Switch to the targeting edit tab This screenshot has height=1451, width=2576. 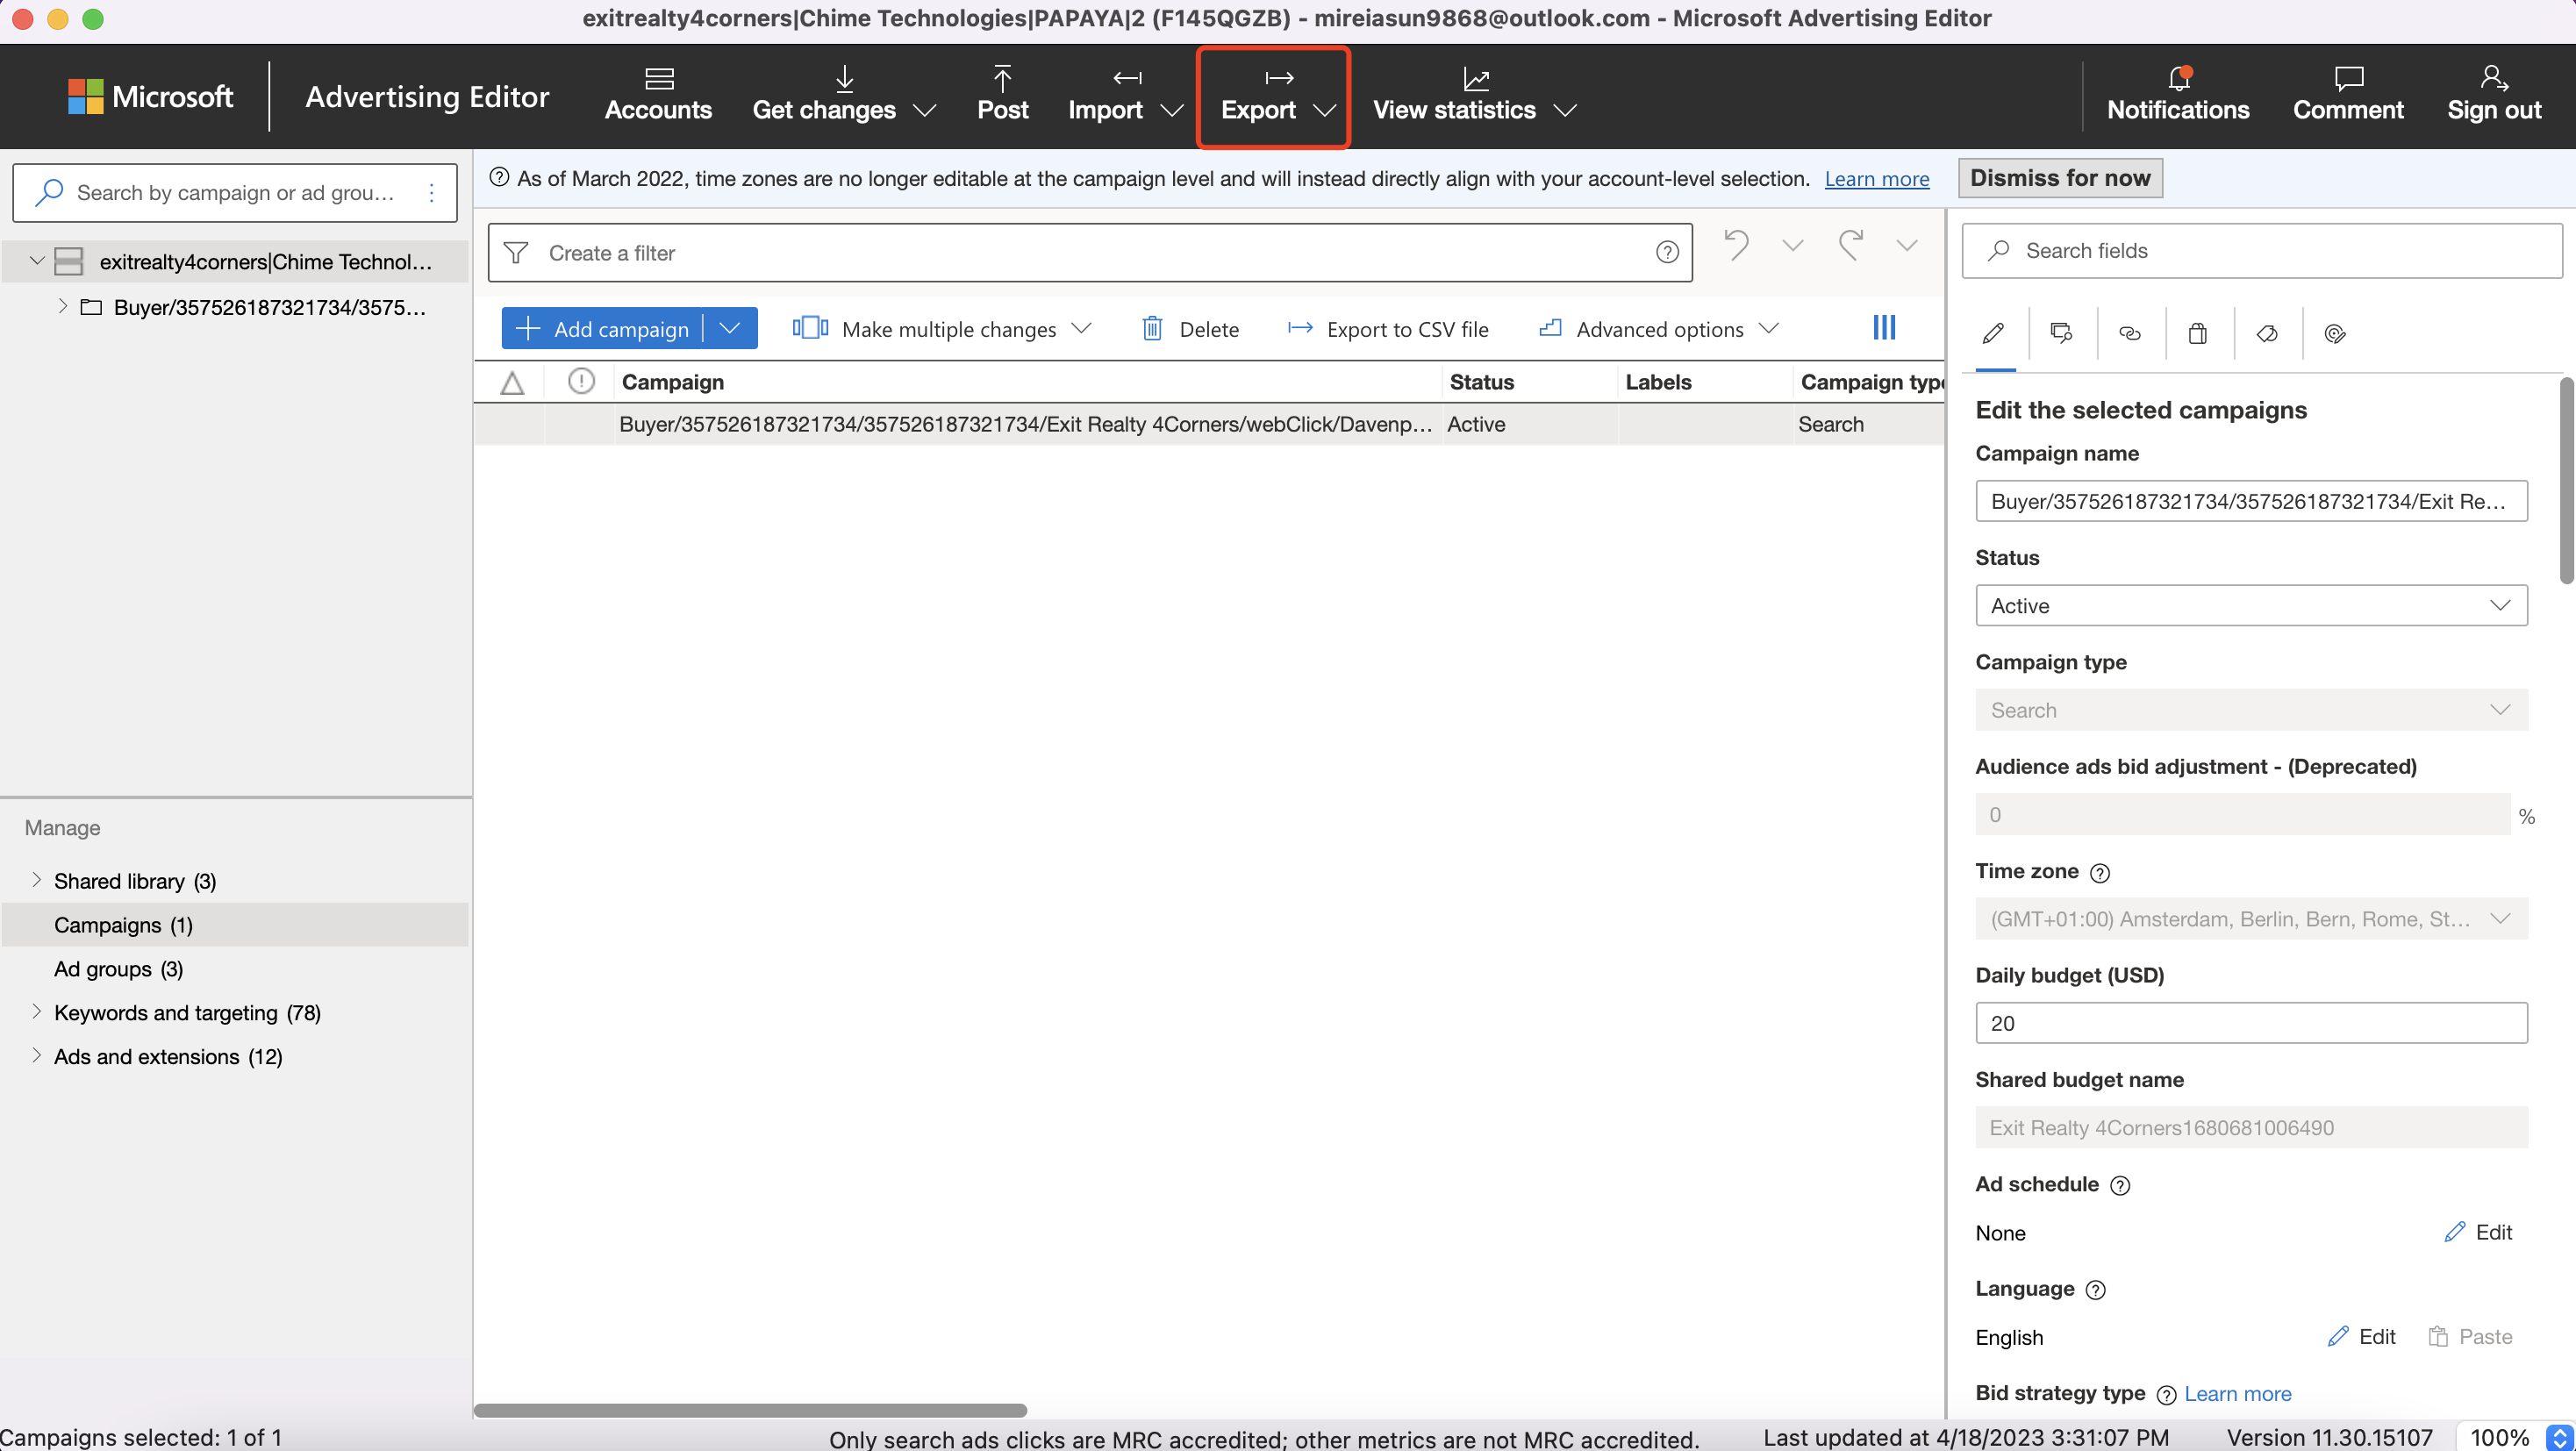pyautogui.click(x=2335, y=333)
